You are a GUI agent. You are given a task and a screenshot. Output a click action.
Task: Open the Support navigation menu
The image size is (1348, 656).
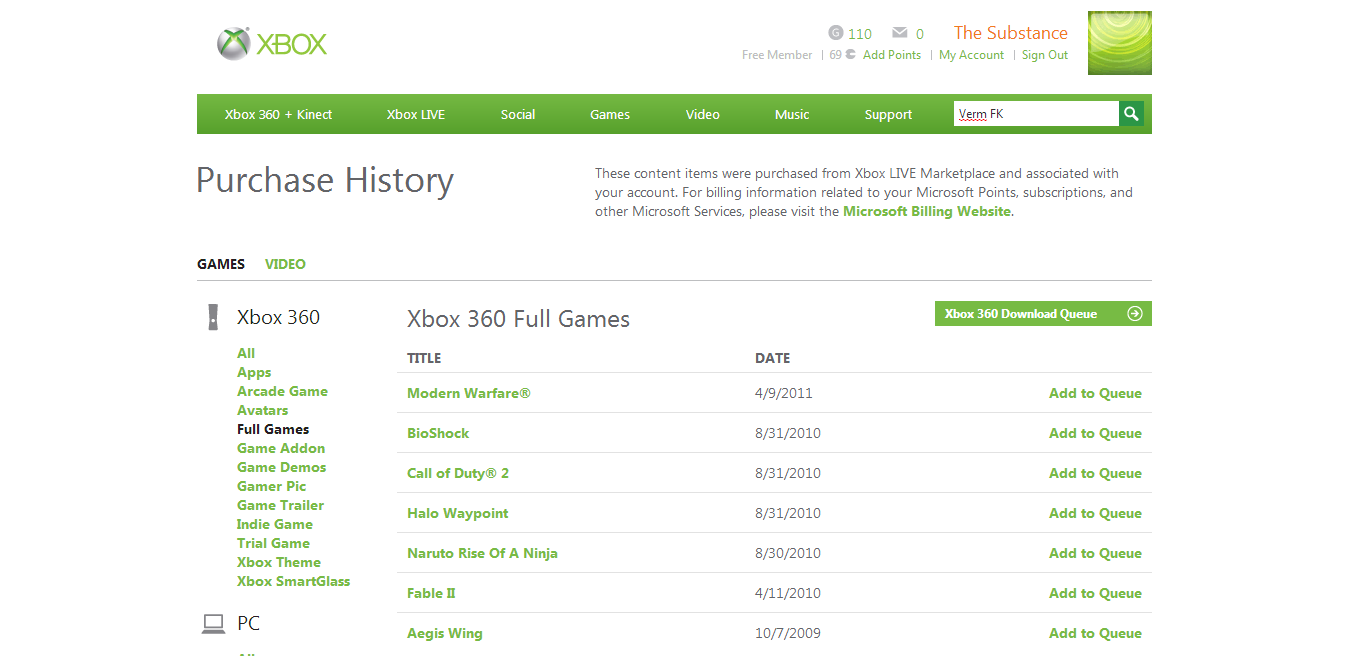coord(888,115)
